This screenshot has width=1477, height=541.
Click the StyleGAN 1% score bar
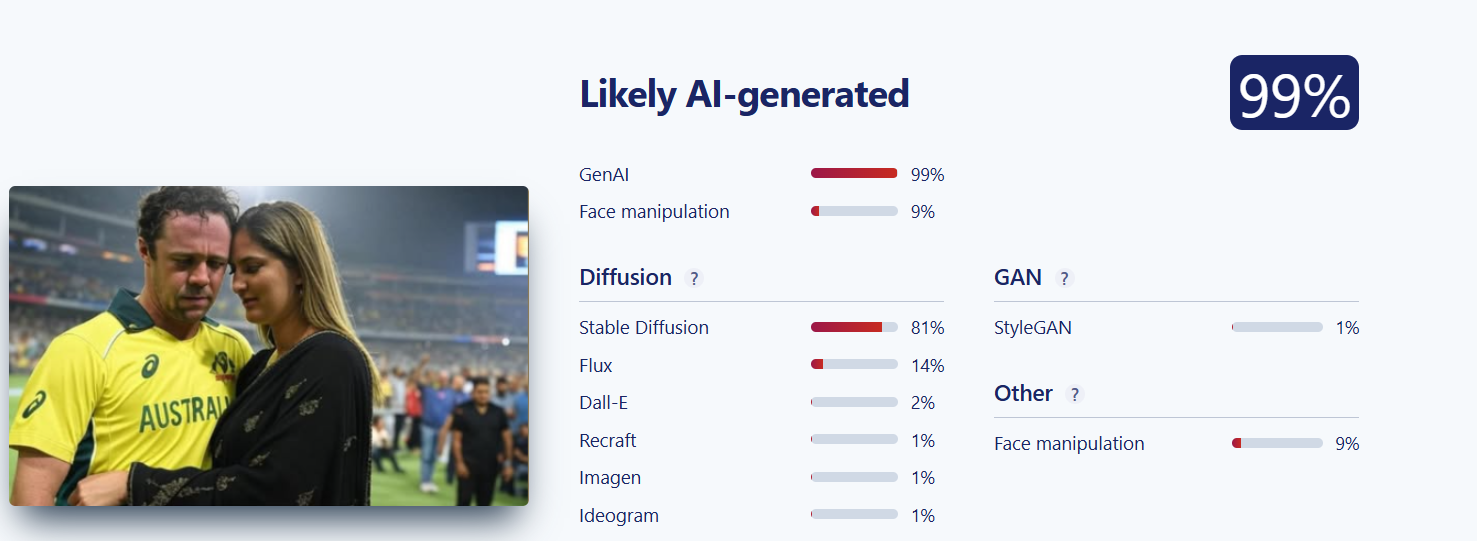click(1277, 328)
